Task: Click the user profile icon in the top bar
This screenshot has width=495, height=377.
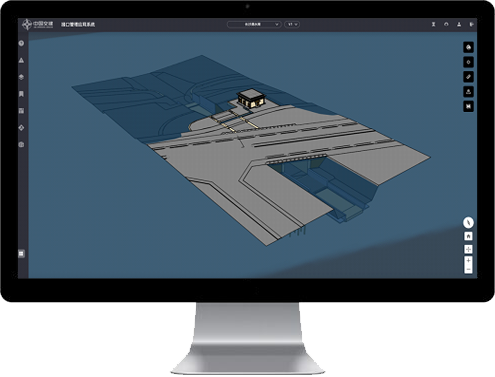Action: [x=459, y=24]
